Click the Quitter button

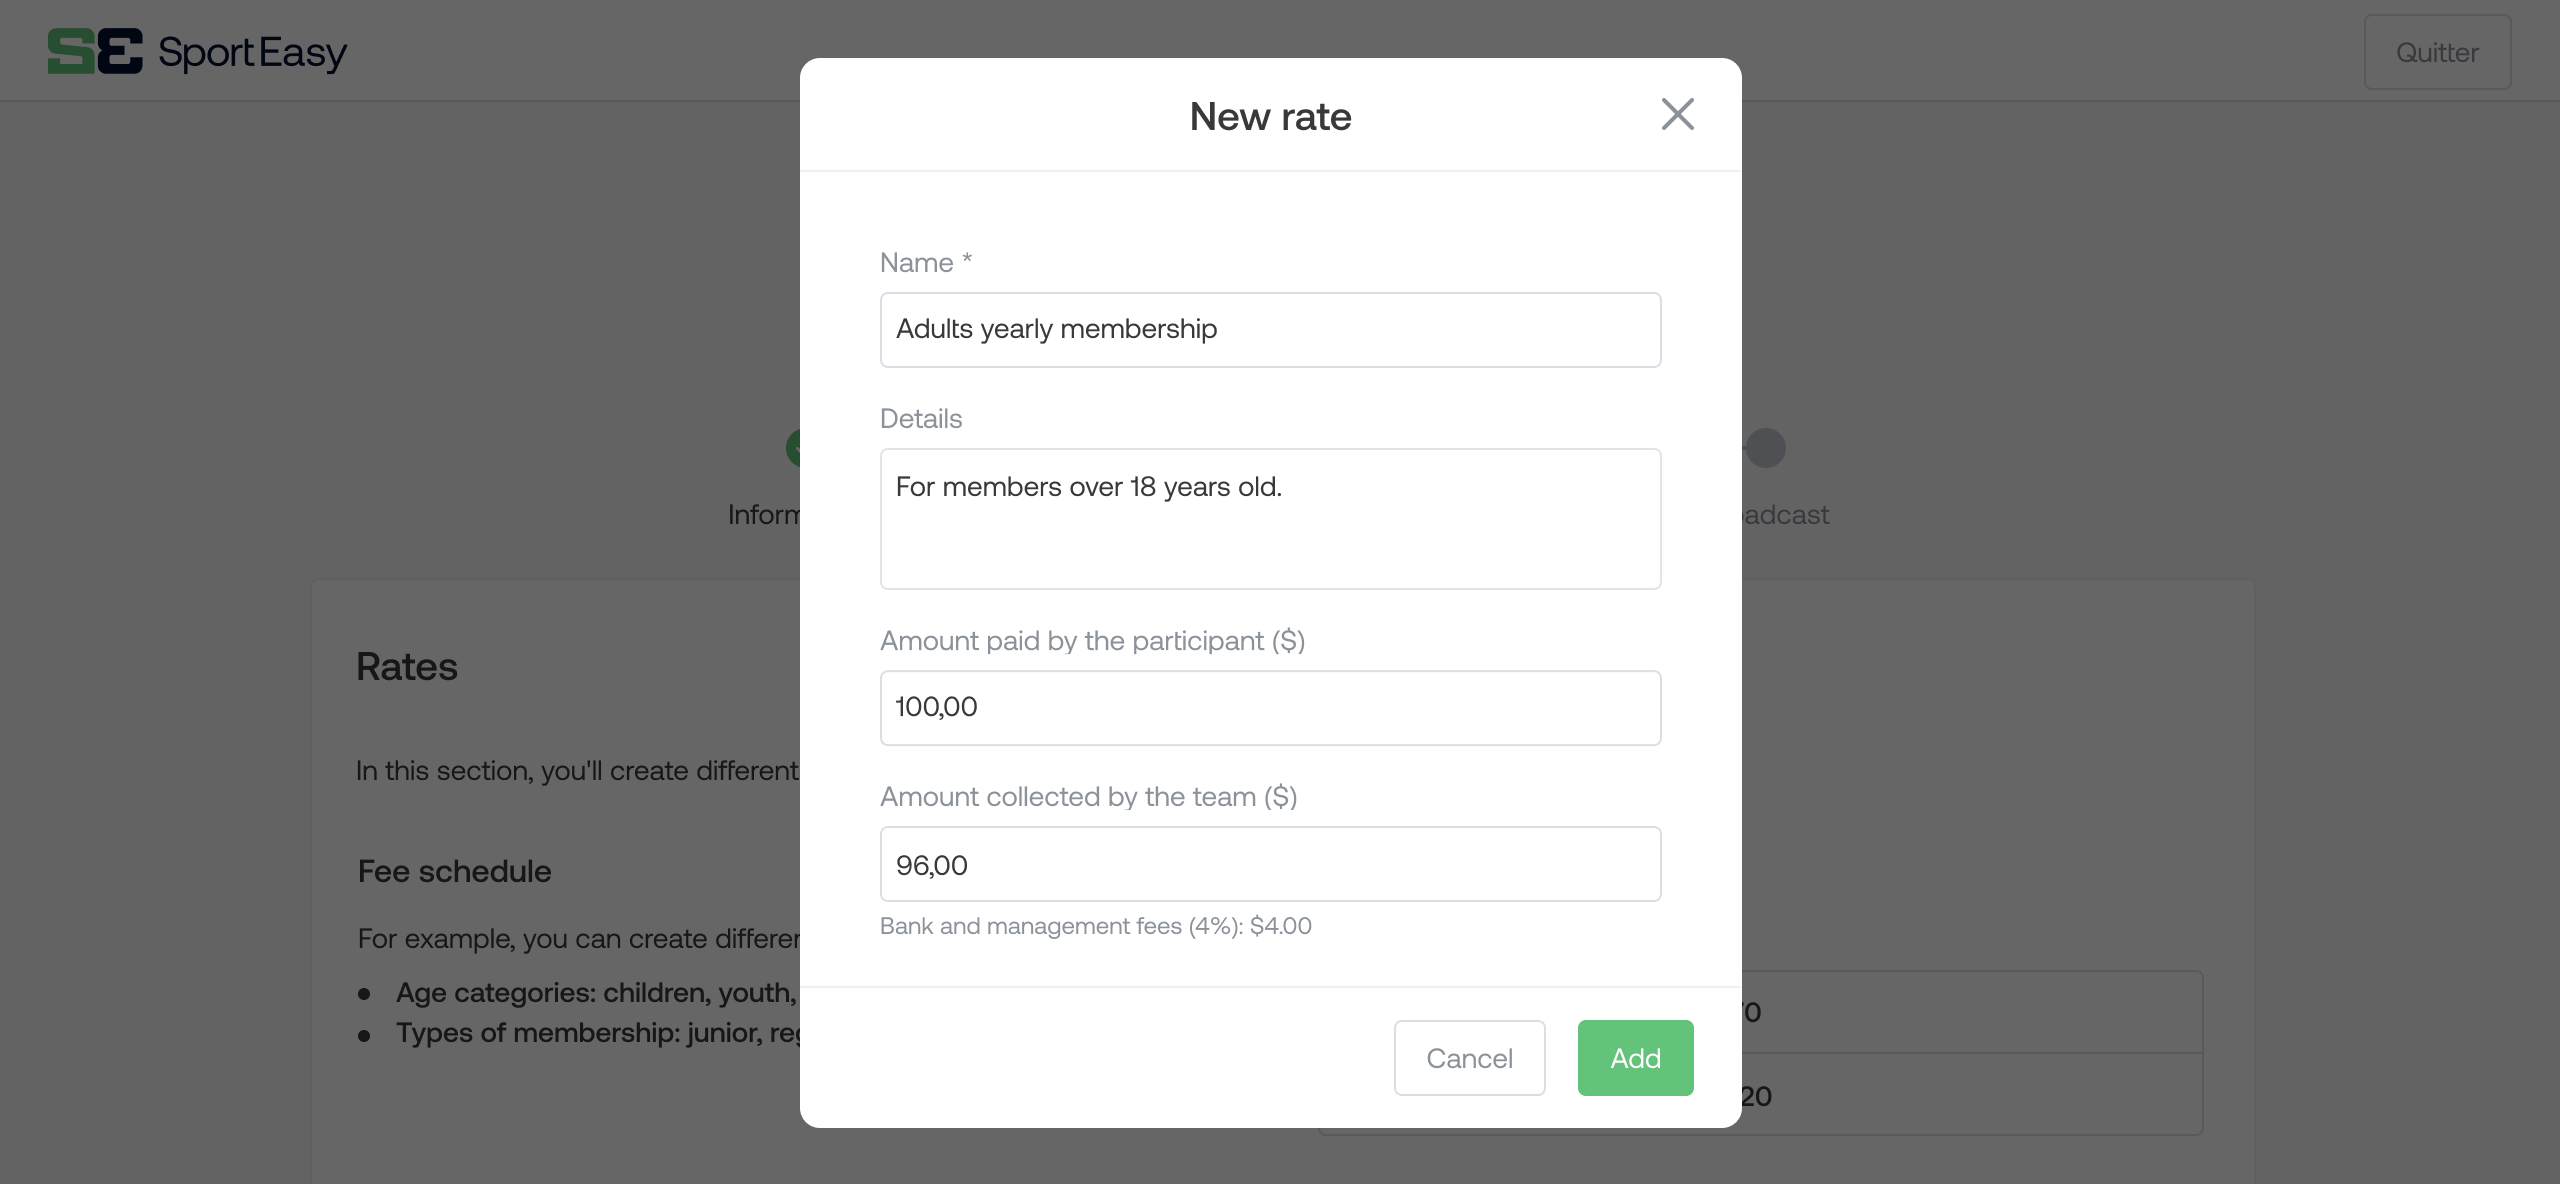click(2437, 52)
